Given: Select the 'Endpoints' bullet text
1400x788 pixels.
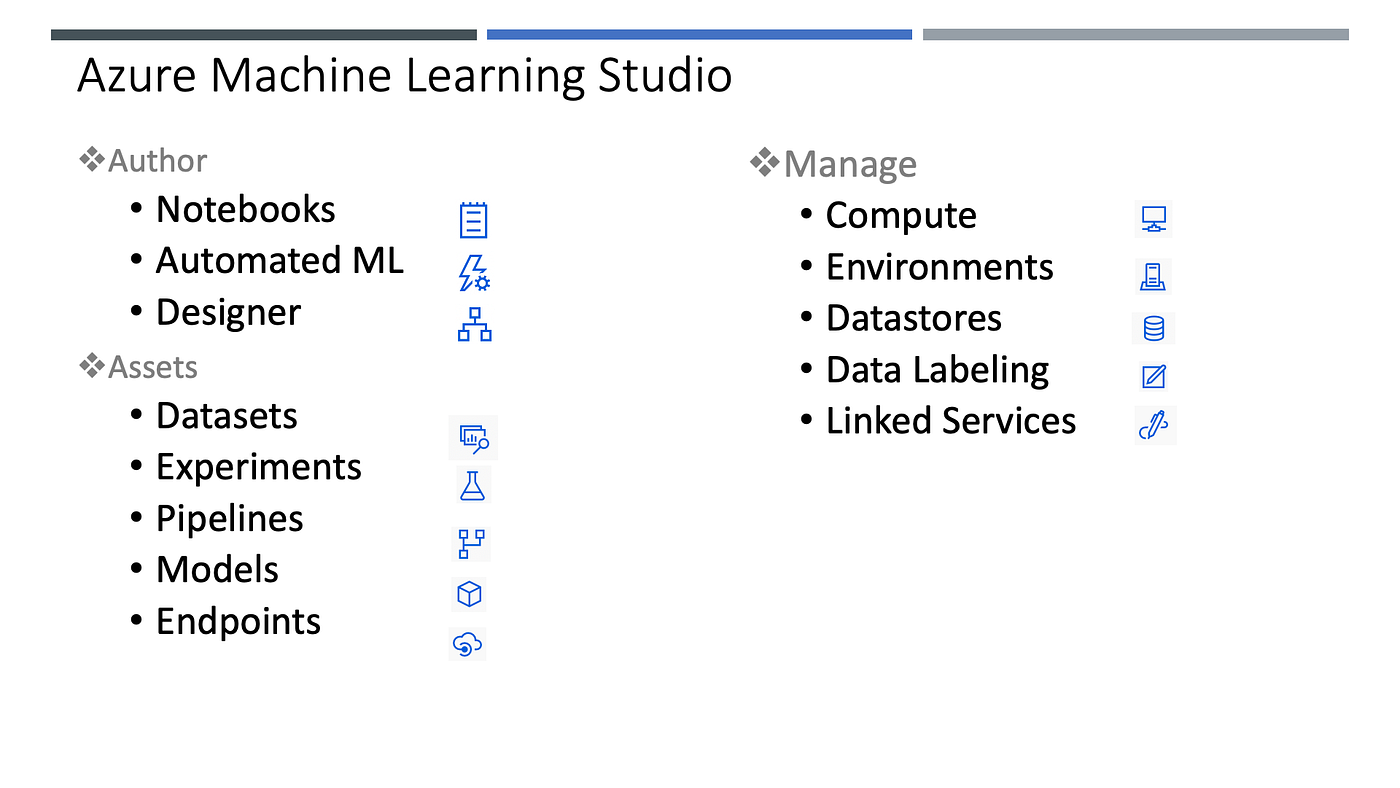Looking at the screenshot, I should [239, 621].
